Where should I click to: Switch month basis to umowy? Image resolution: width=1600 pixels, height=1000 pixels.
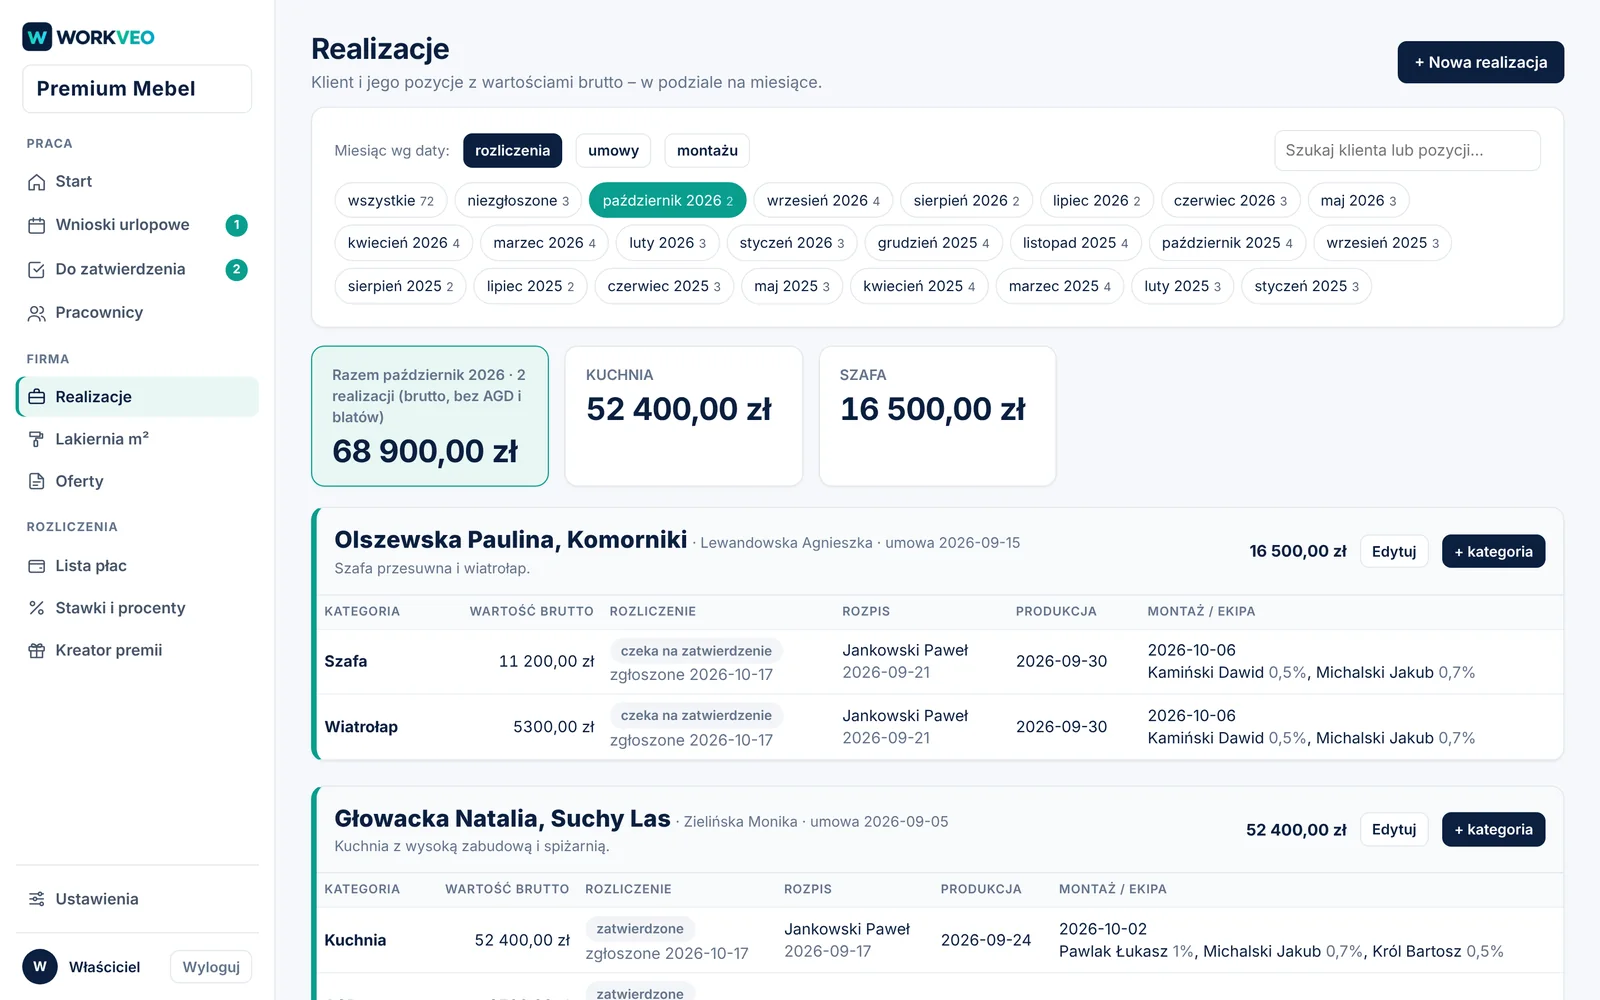tap(613, 151)
